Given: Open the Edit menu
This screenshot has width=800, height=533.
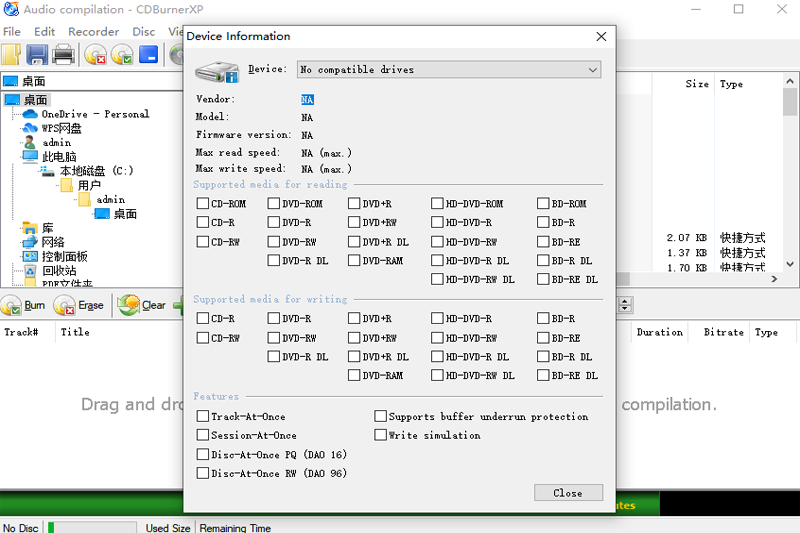Looking at the screenshot, I should 44,32.
